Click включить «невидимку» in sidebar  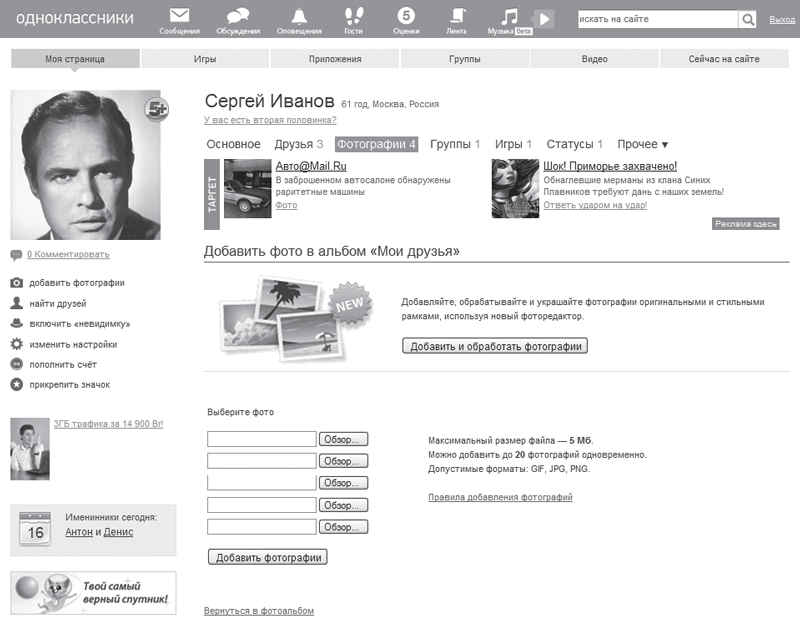tap(79, 324)
